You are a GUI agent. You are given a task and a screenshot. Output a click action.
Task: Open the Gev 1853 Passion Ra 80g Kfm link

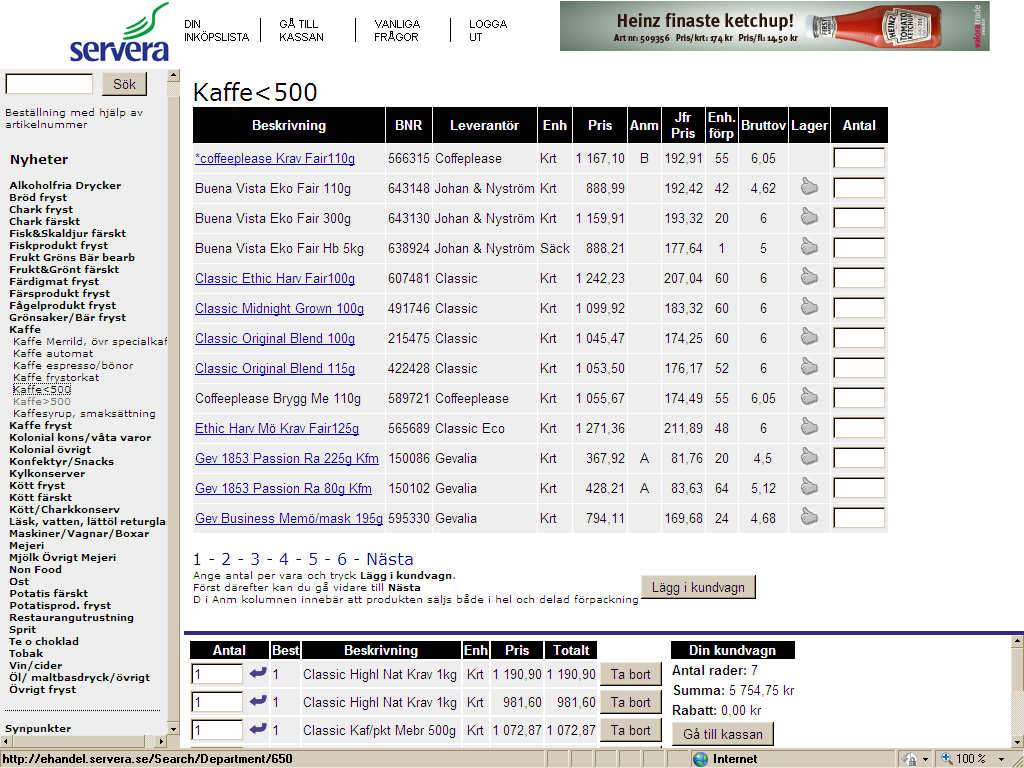[x=283, y=489]
